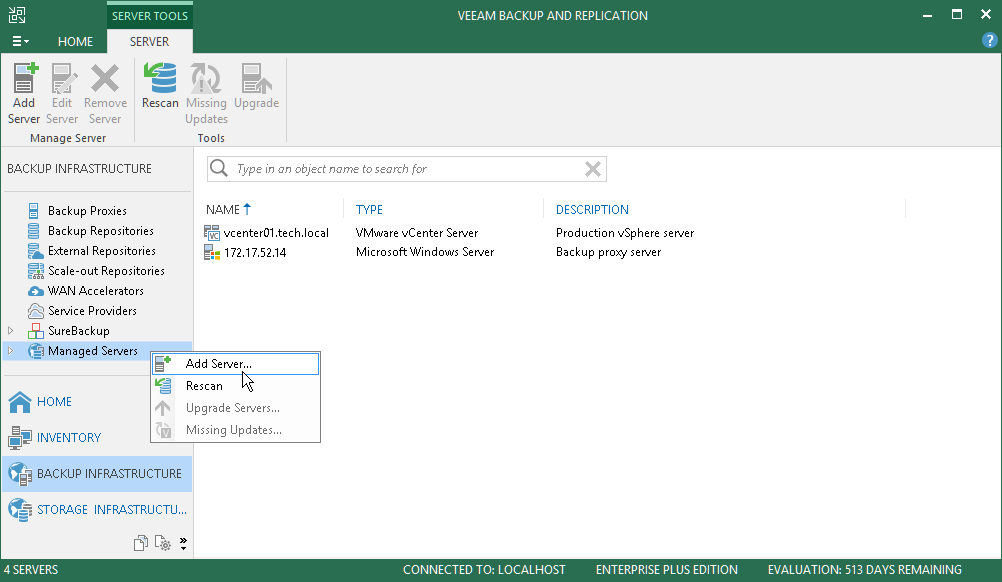Click the Microsoft Windows Server type cell
Screen dimensions: 1002x582
point(425,252)
